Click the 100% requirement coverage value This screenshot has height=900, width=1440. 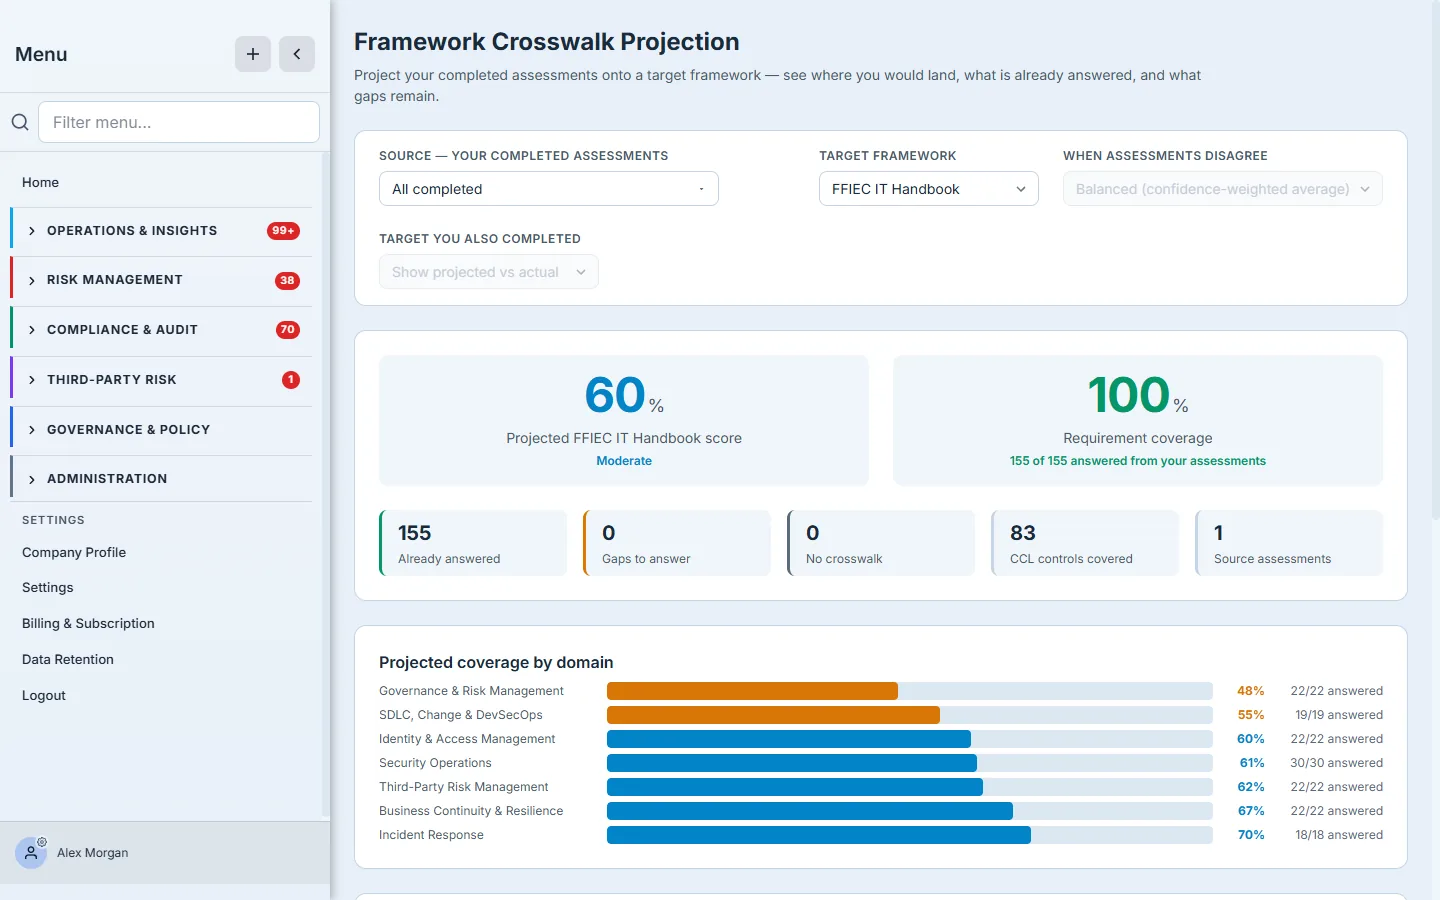[1138, 395]
